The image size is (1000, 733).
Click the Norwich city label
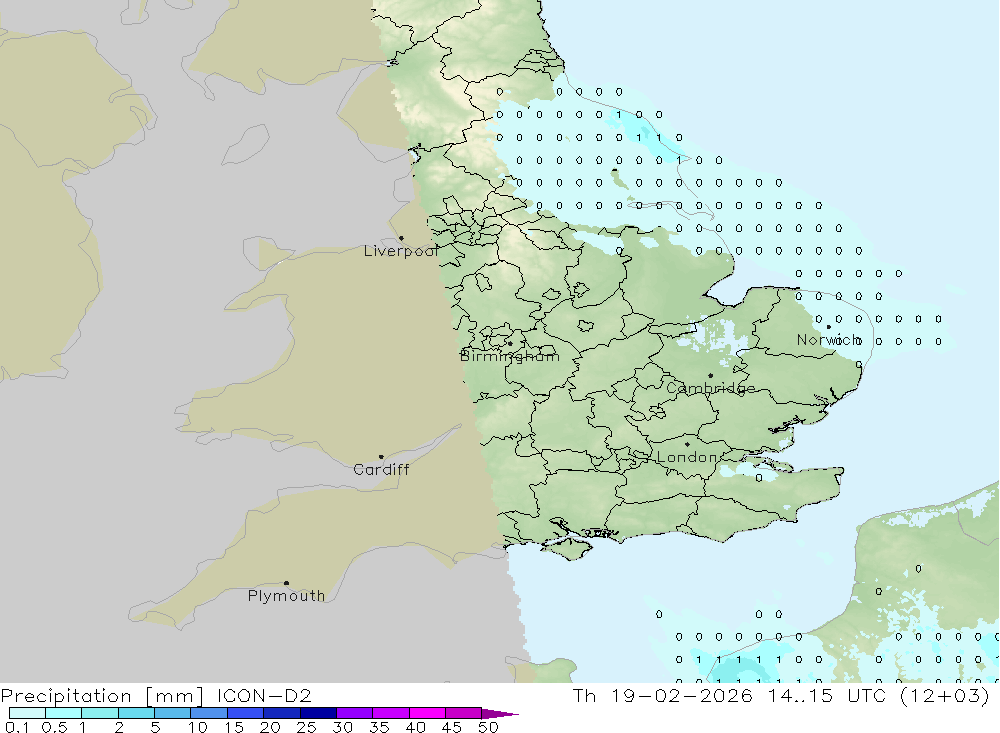click(829, 340)
